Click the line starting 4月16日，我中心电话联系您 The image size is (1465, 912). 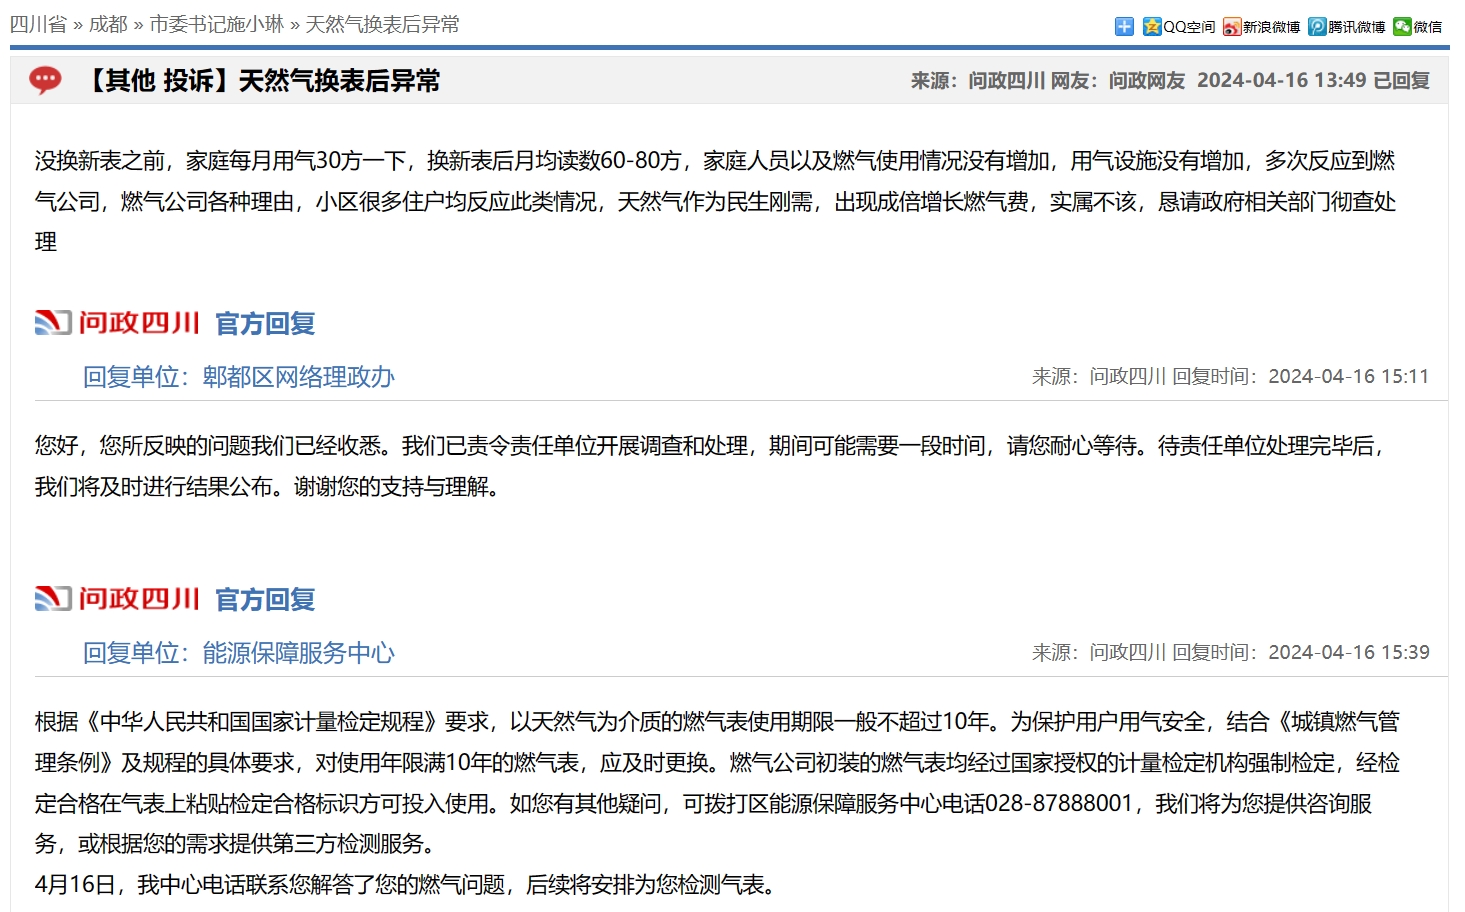coord(405,885)
